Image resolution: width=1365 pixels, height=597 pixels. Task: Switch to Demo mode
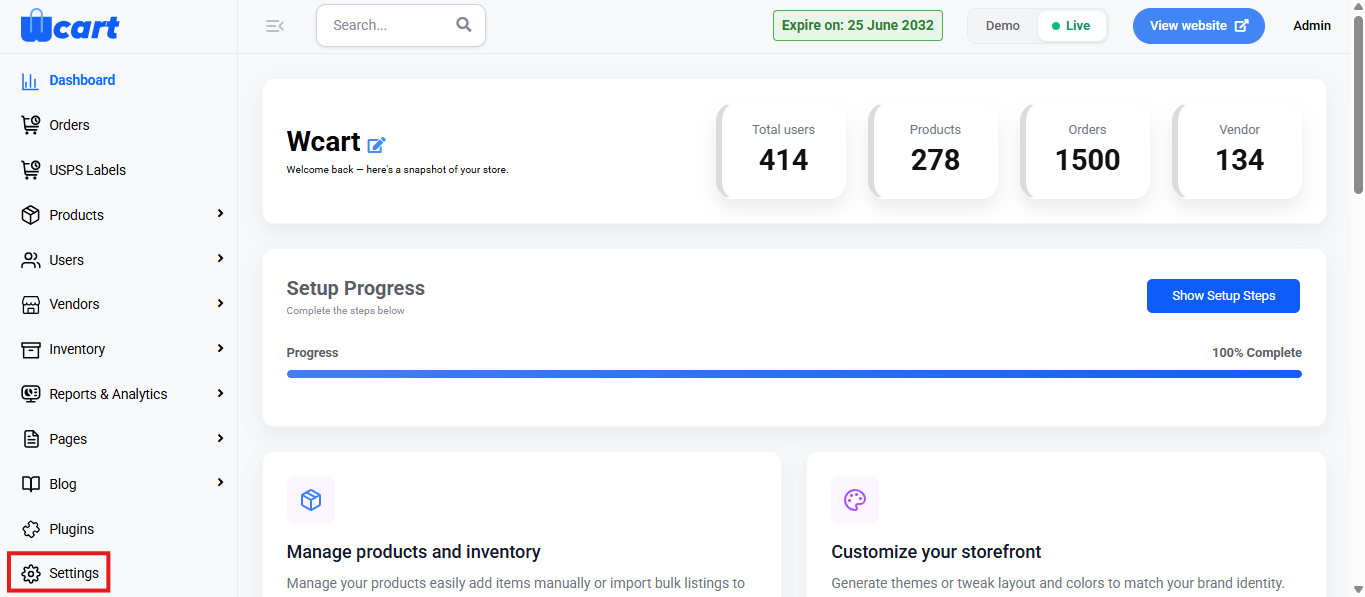(x=1003, y=26)
